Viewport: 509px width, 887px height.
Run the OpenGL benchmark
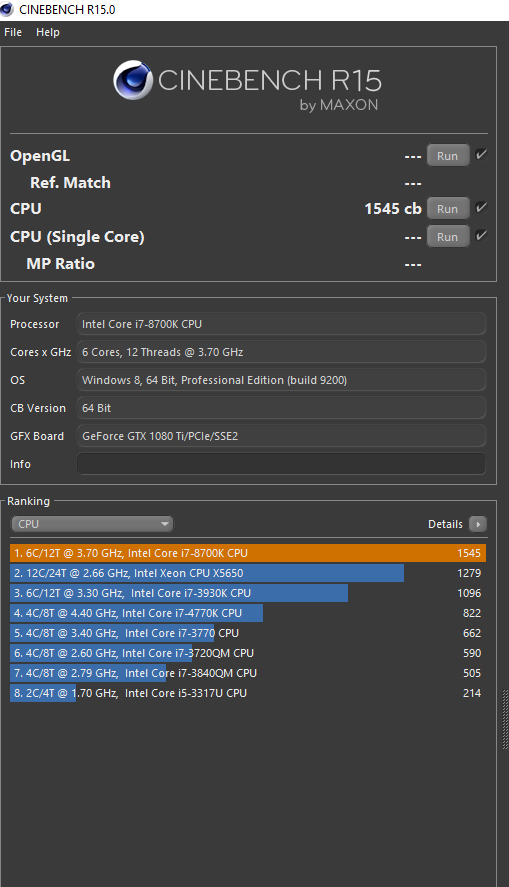click(447, 156)
